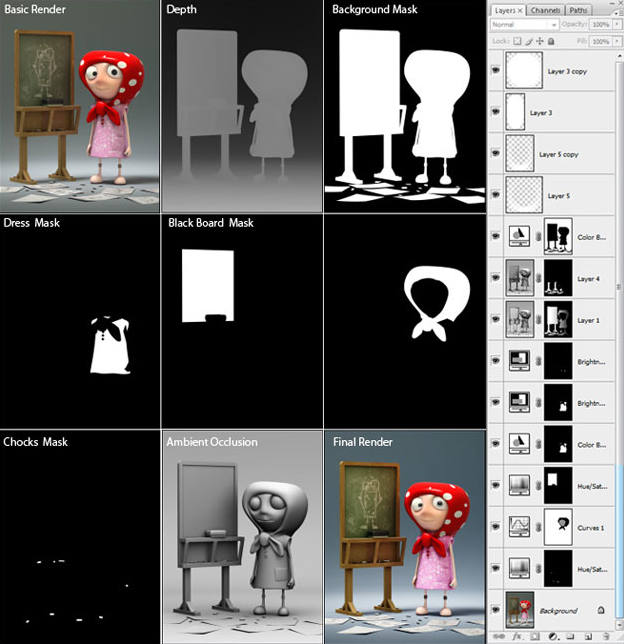Click the lock all padlock icon
This screenshot has width=624, height=644.
pyautogui.click(x=551, y=41)
